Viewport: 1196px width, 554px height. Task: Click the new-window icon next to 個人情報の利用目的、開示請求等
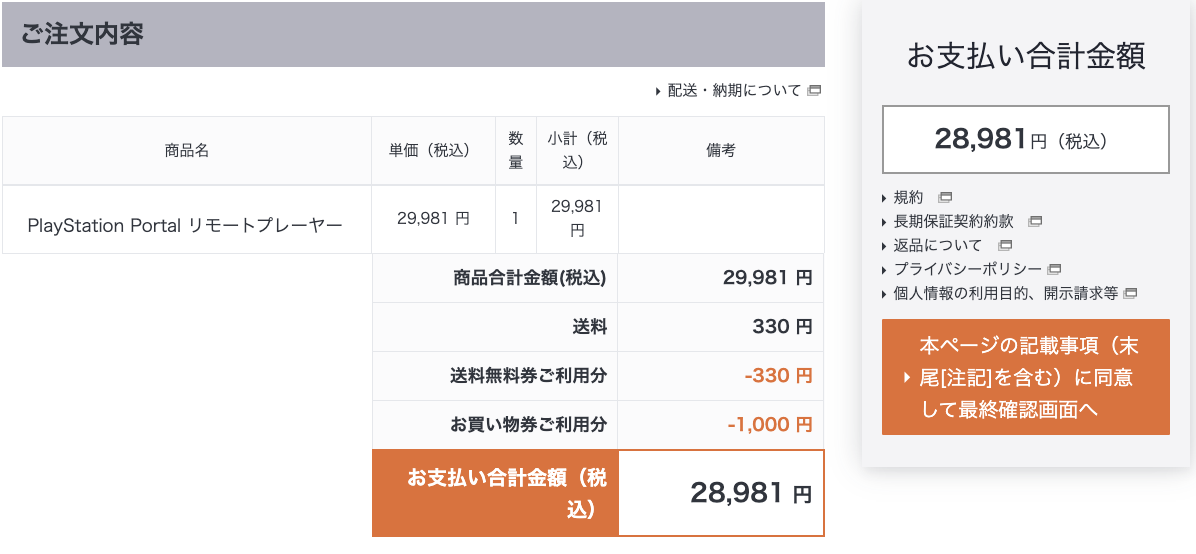tap(1130, 293)
